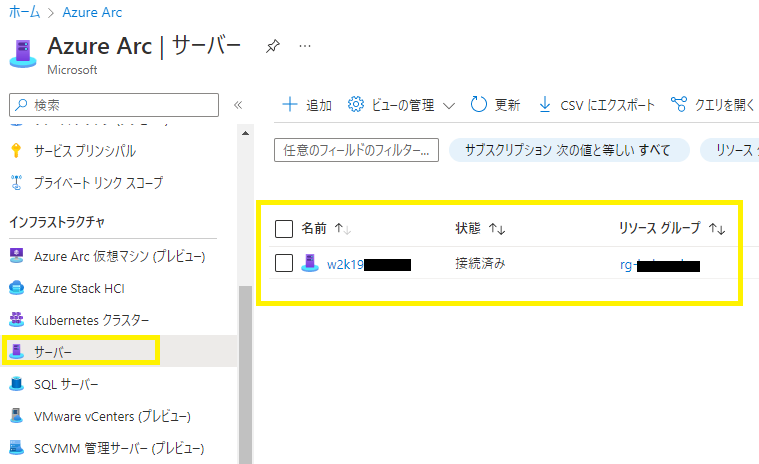Viewport: 759px width, 464px height.
Task: Click the 名前 column header text
Action: tap(314, 228)
